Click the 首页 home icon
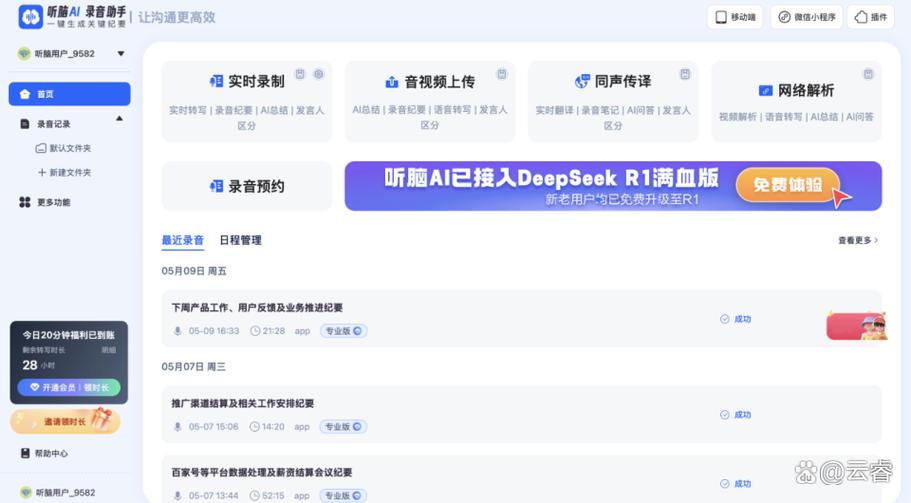Screen dimensions: 911x503 click(x=24, y=94)
